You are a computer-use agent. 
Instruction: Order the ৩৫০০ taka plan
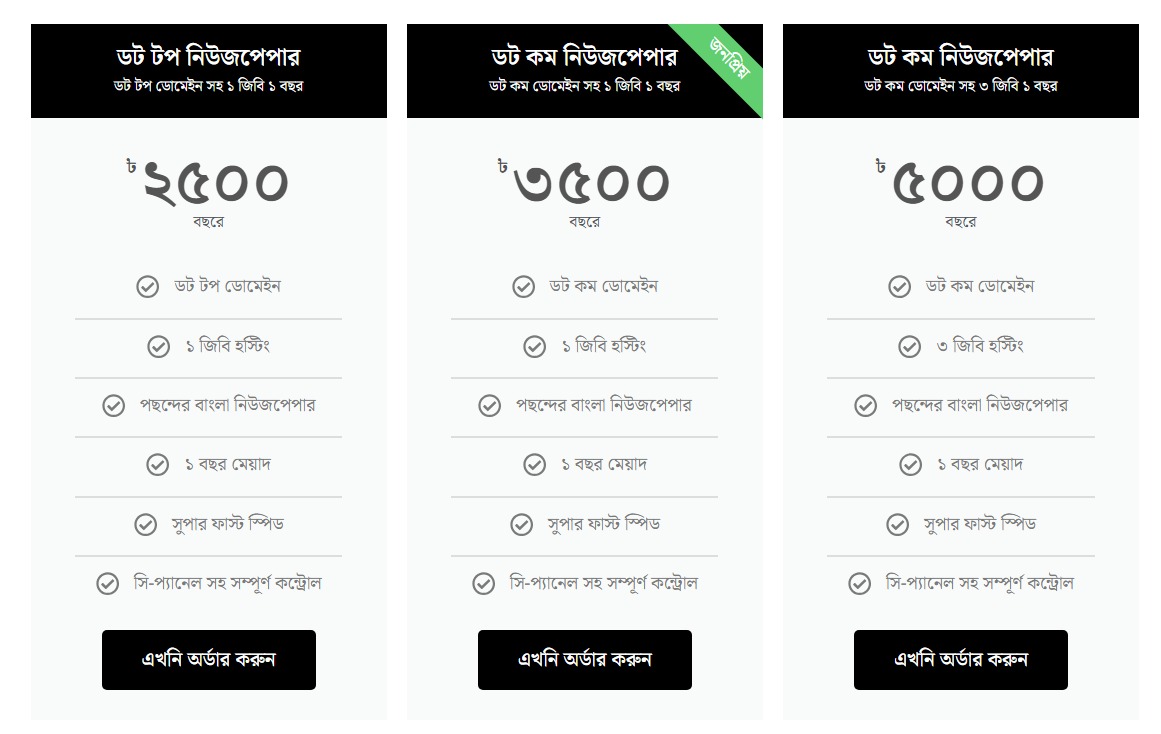tap(584, 659)
